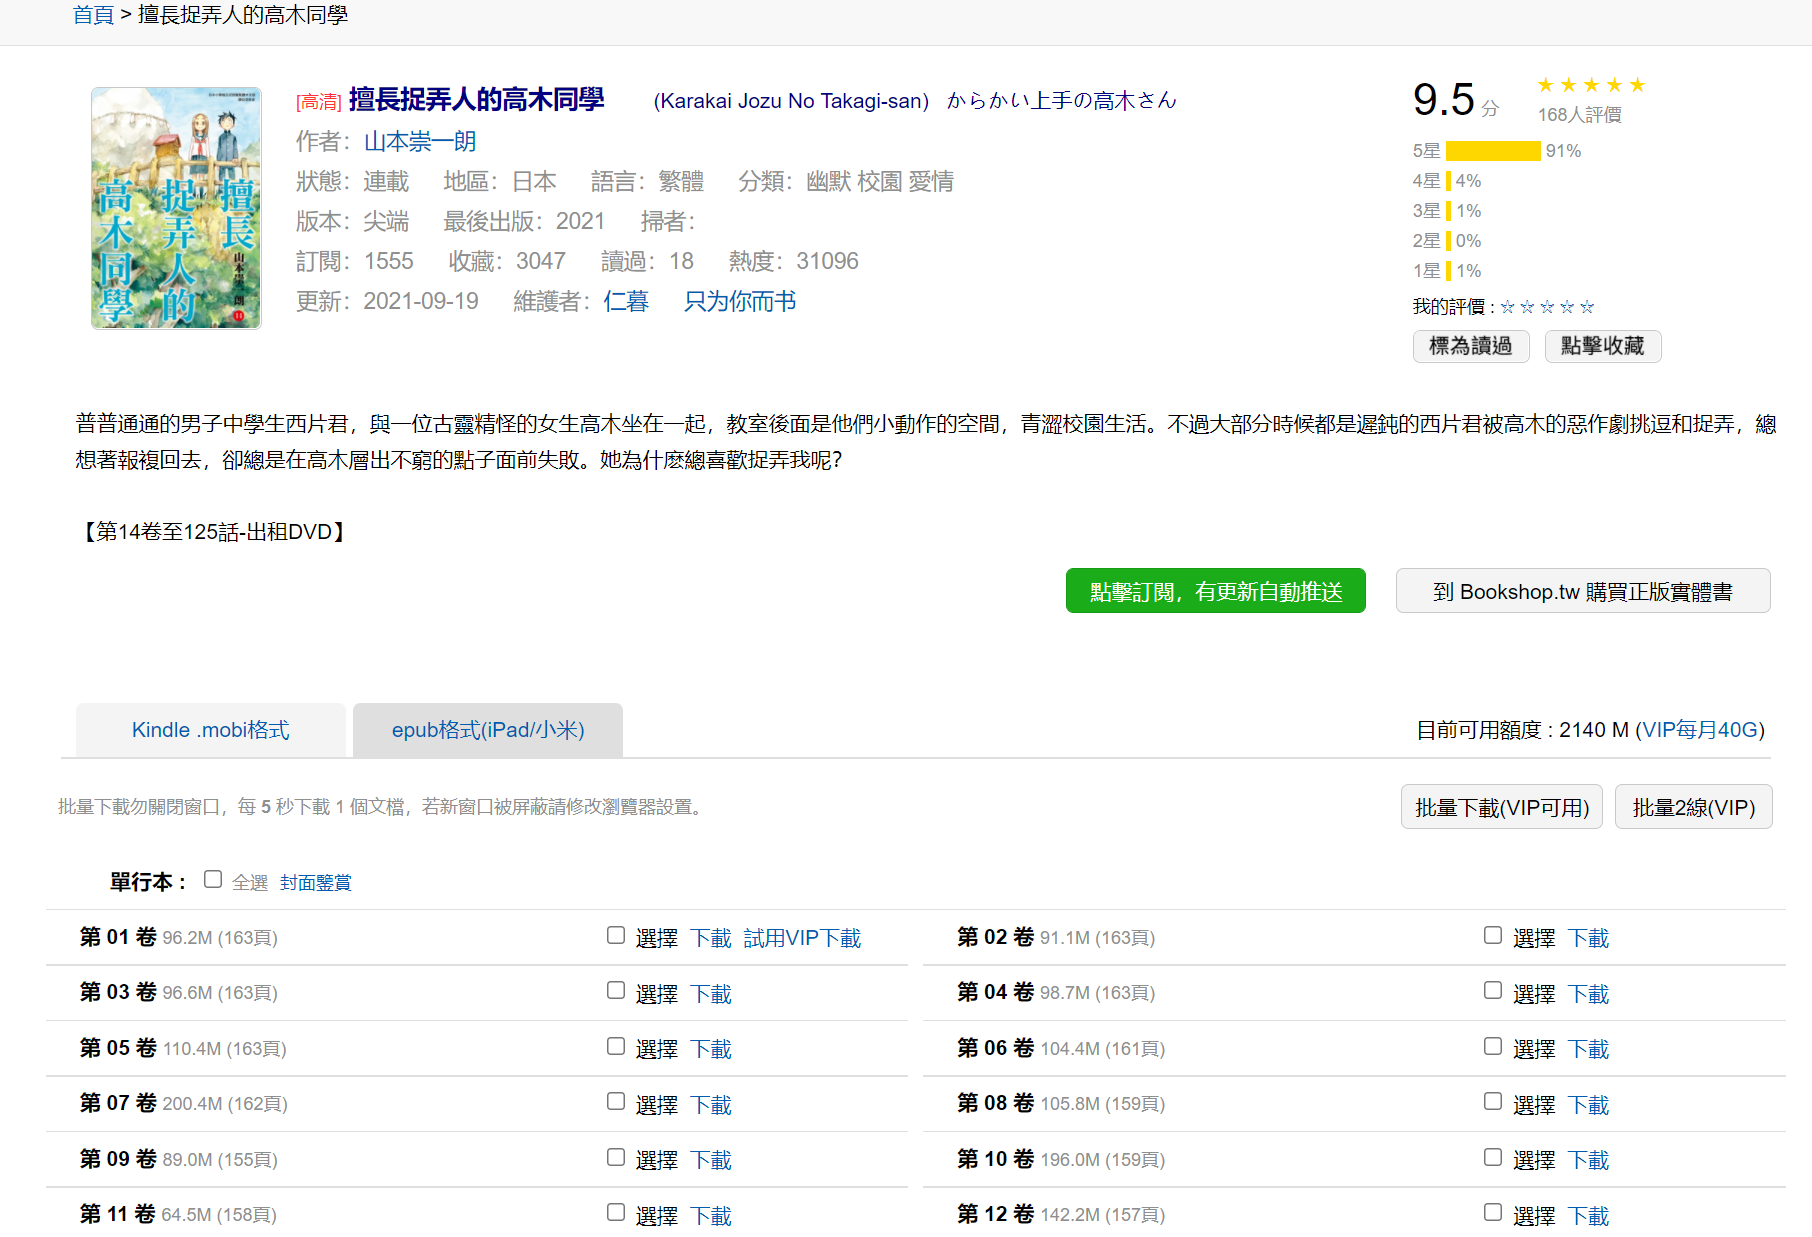Open the manga cover thumbnail
Image resolution: width=1812 pixels, height=1237 pixels.
tap(176, 208)
